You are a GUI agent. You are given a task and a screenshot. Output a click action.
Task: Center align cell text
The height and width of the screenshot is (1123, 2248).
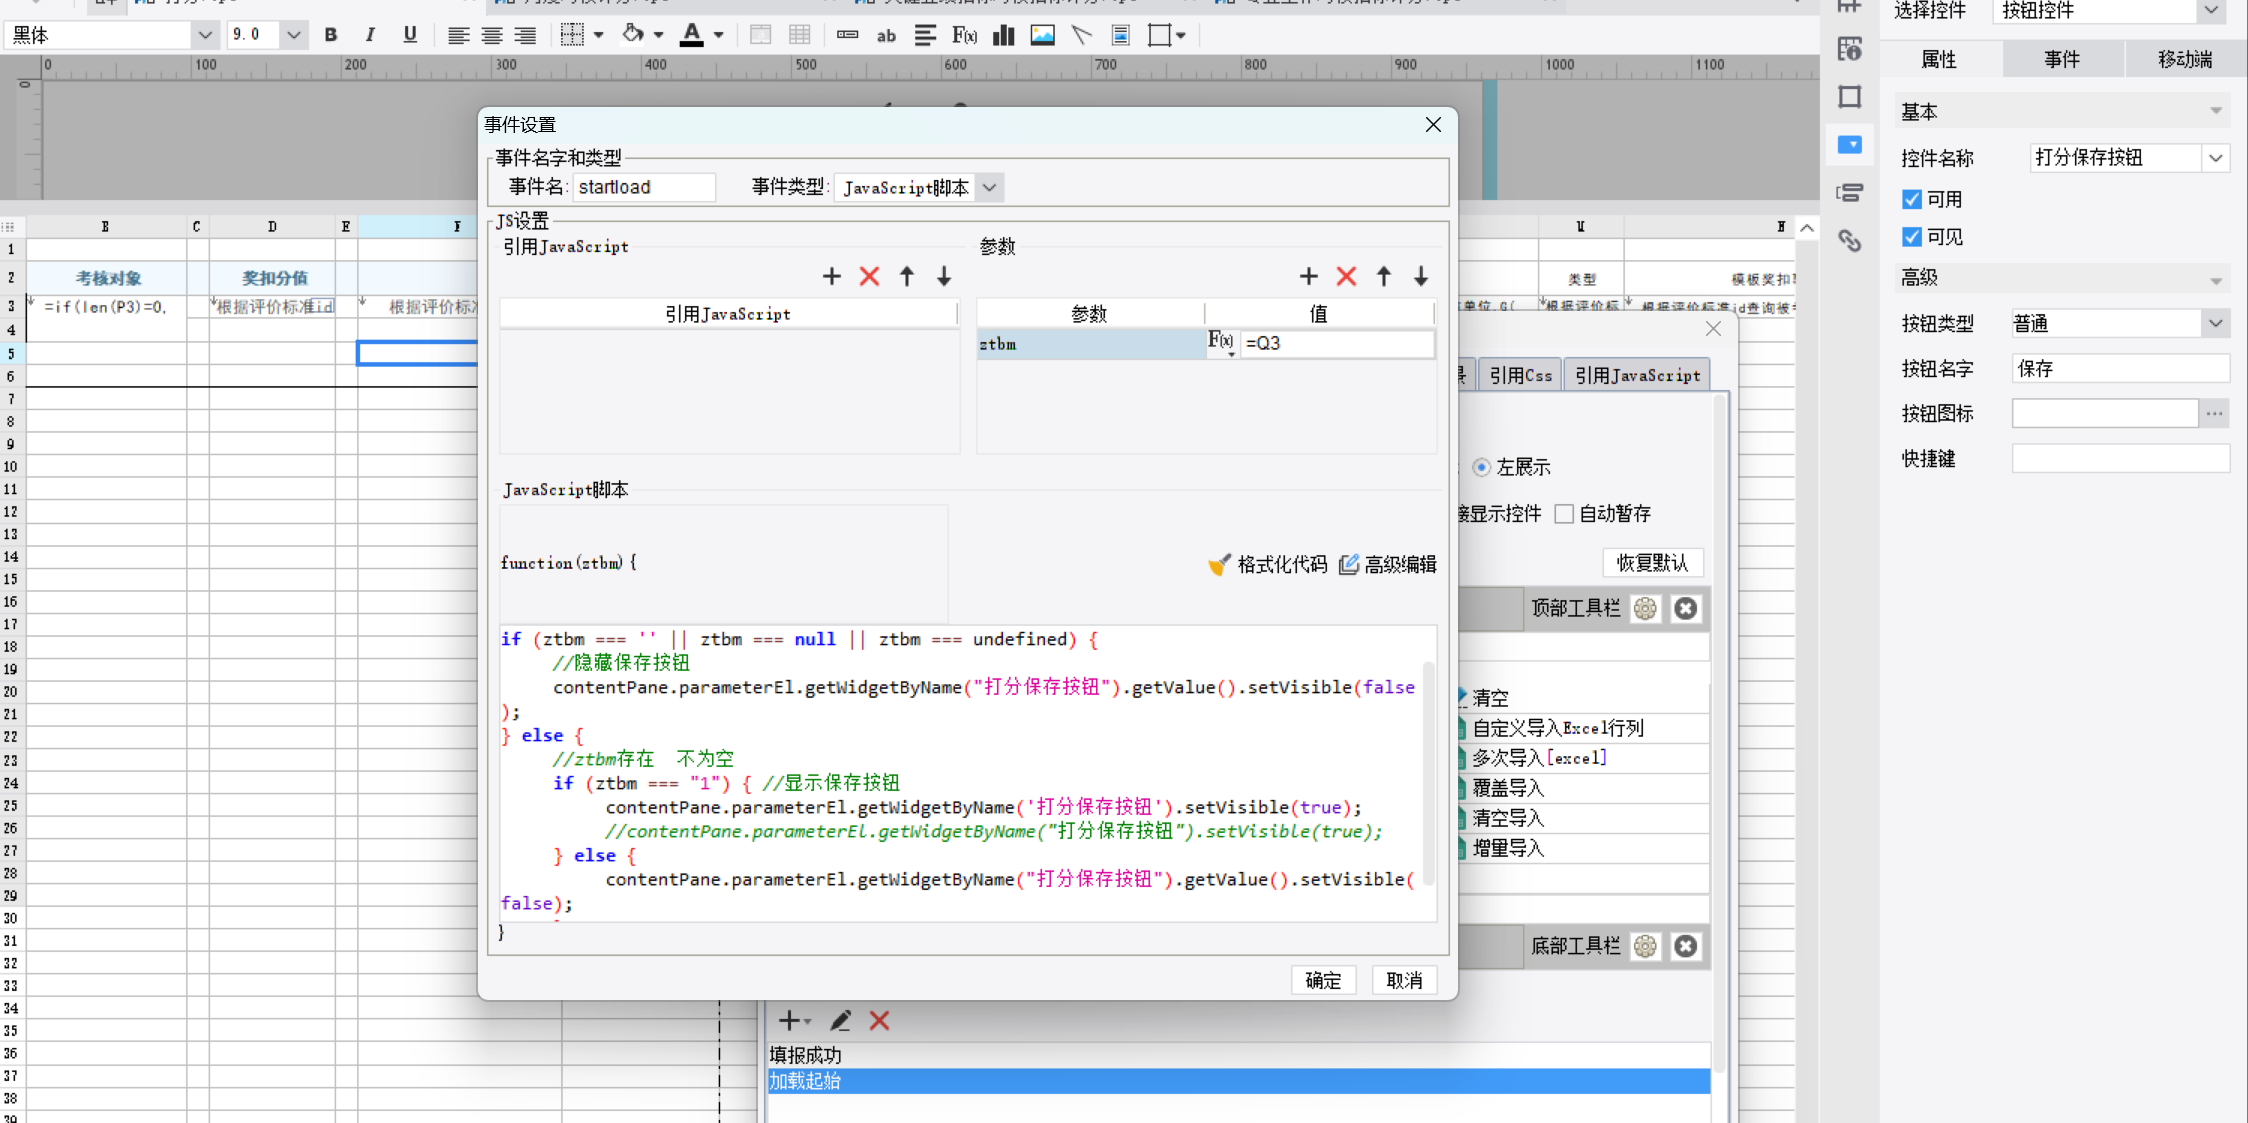coord(492,35)
